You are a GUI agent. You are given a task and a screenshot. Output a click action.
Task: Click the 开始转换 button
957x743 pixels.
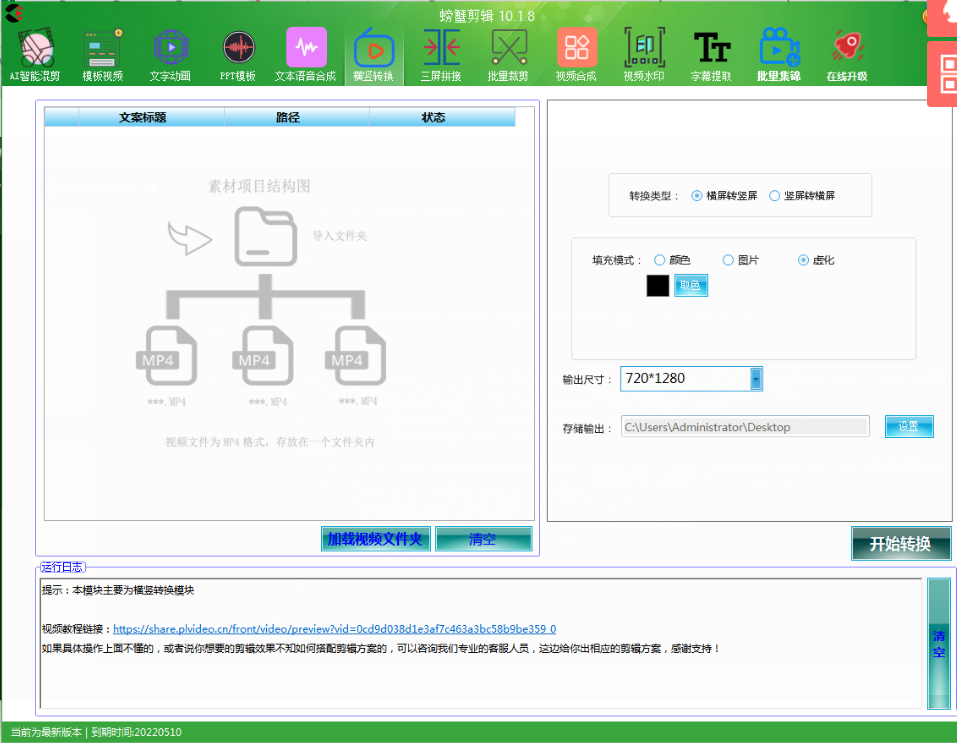click(900, 544)
